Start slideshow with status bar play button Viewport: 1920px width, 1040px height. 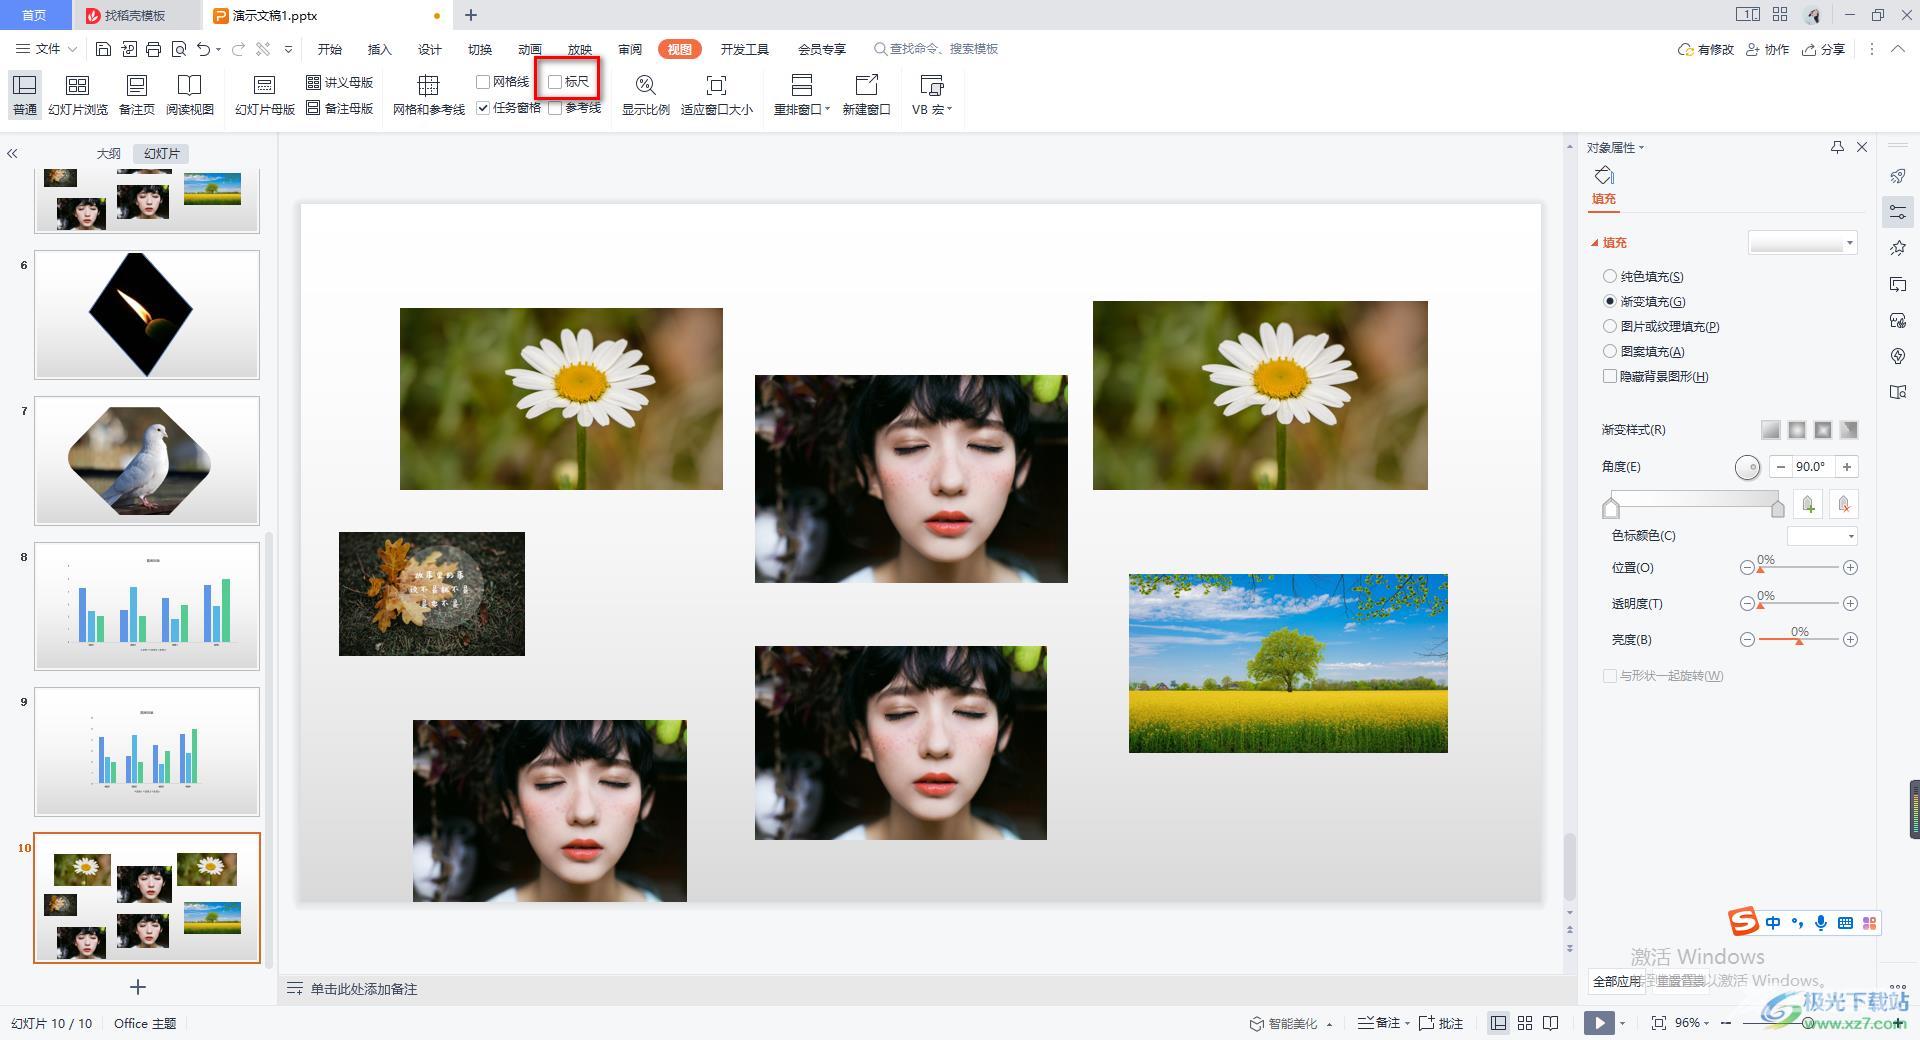[1599, 1023]
